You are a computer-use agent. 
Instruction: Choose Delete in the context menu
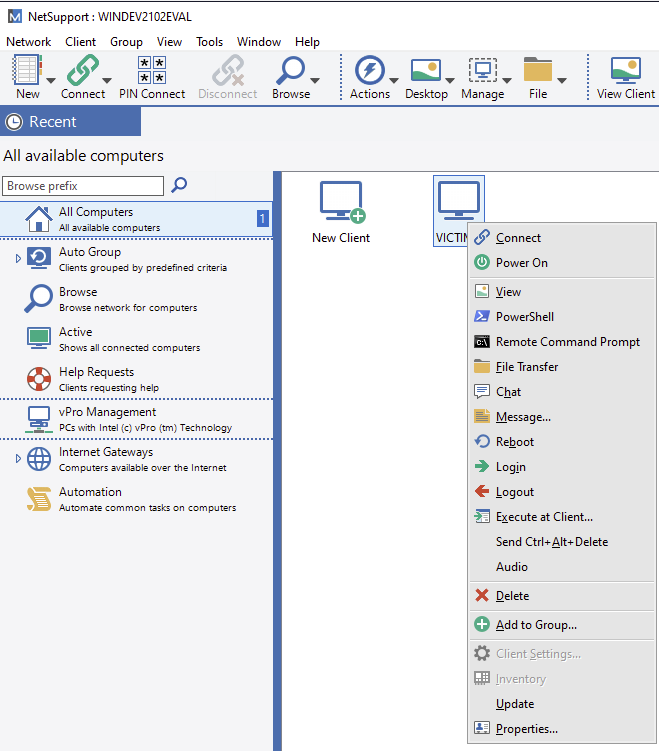coord(562,596)
